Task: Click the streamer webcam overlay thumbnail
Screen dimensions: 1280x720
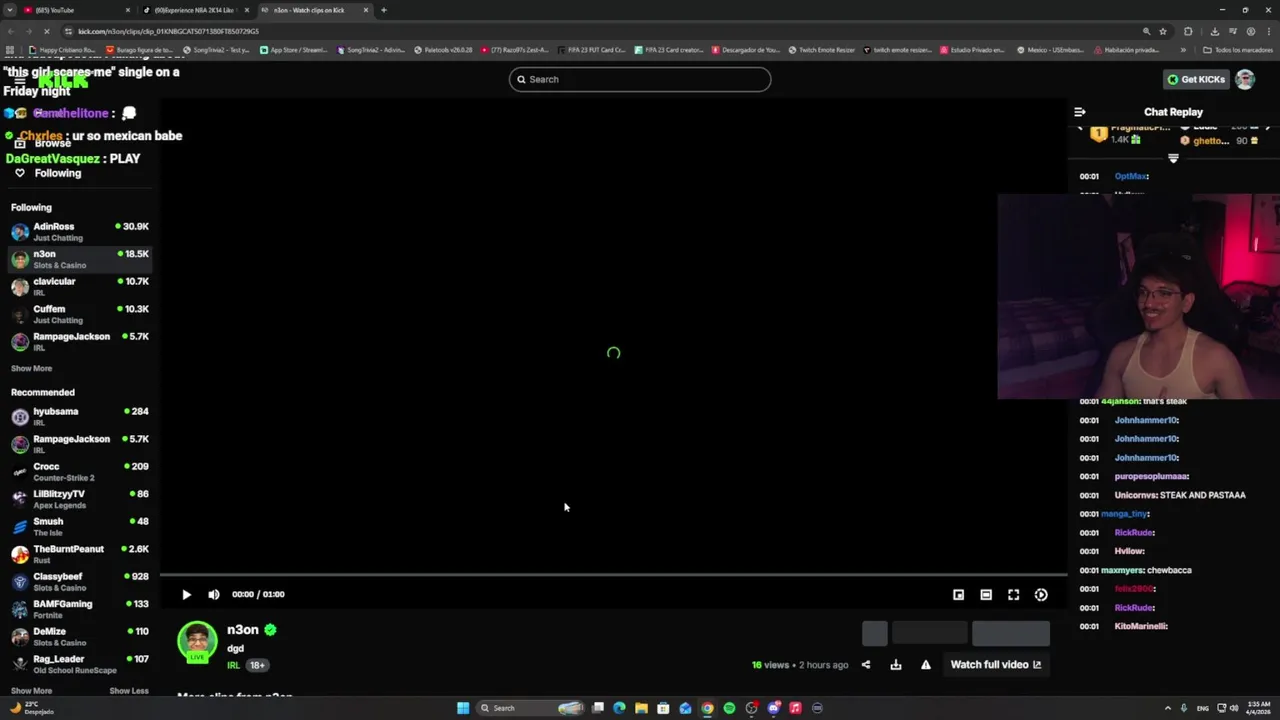Action: [x=1138, y=296]
